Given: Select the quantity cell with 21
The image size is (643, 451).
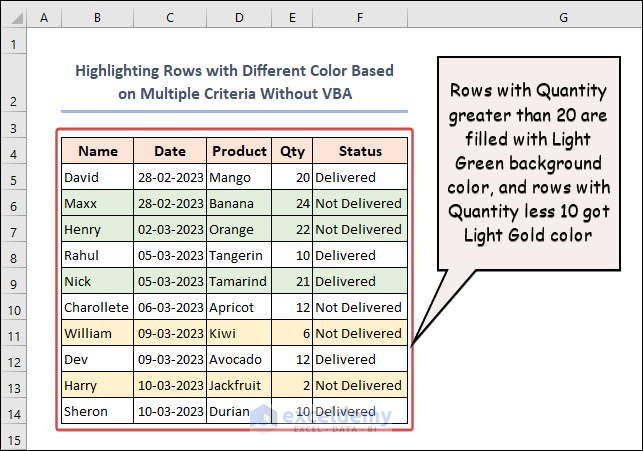Looking at the screenshot, I should (x=292, y=281).
